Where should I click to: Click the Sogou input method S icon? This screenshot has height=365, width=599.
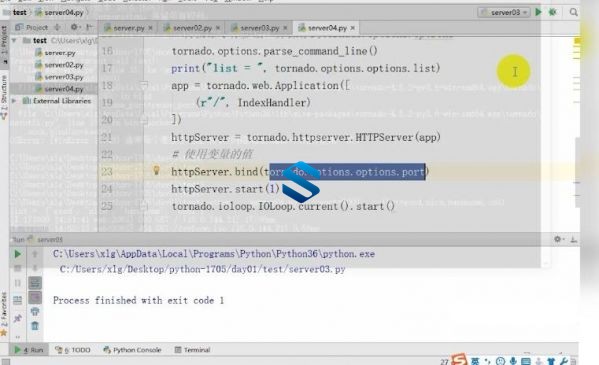pyautogui.click(x=459, y=360)
